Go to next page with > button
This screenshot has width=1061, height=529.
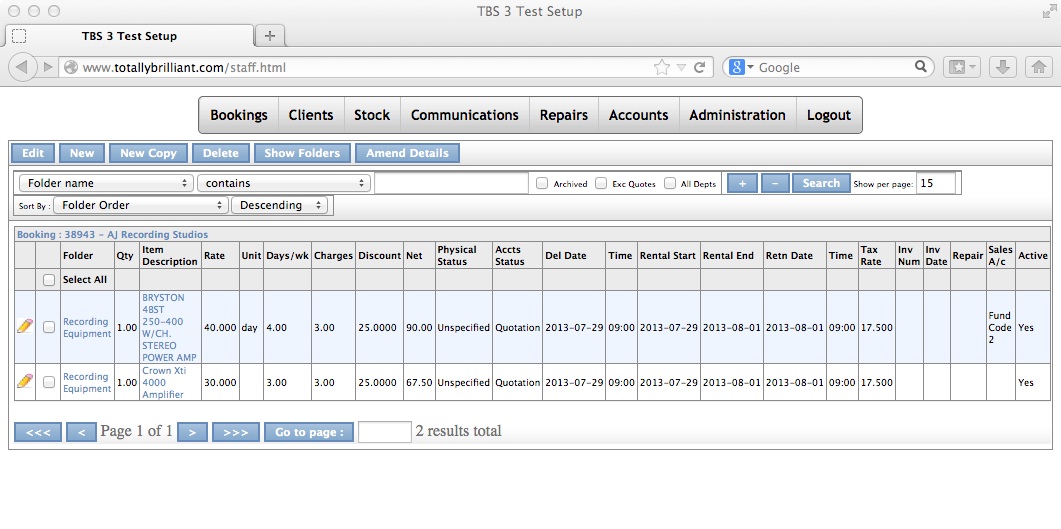[192, 432]
